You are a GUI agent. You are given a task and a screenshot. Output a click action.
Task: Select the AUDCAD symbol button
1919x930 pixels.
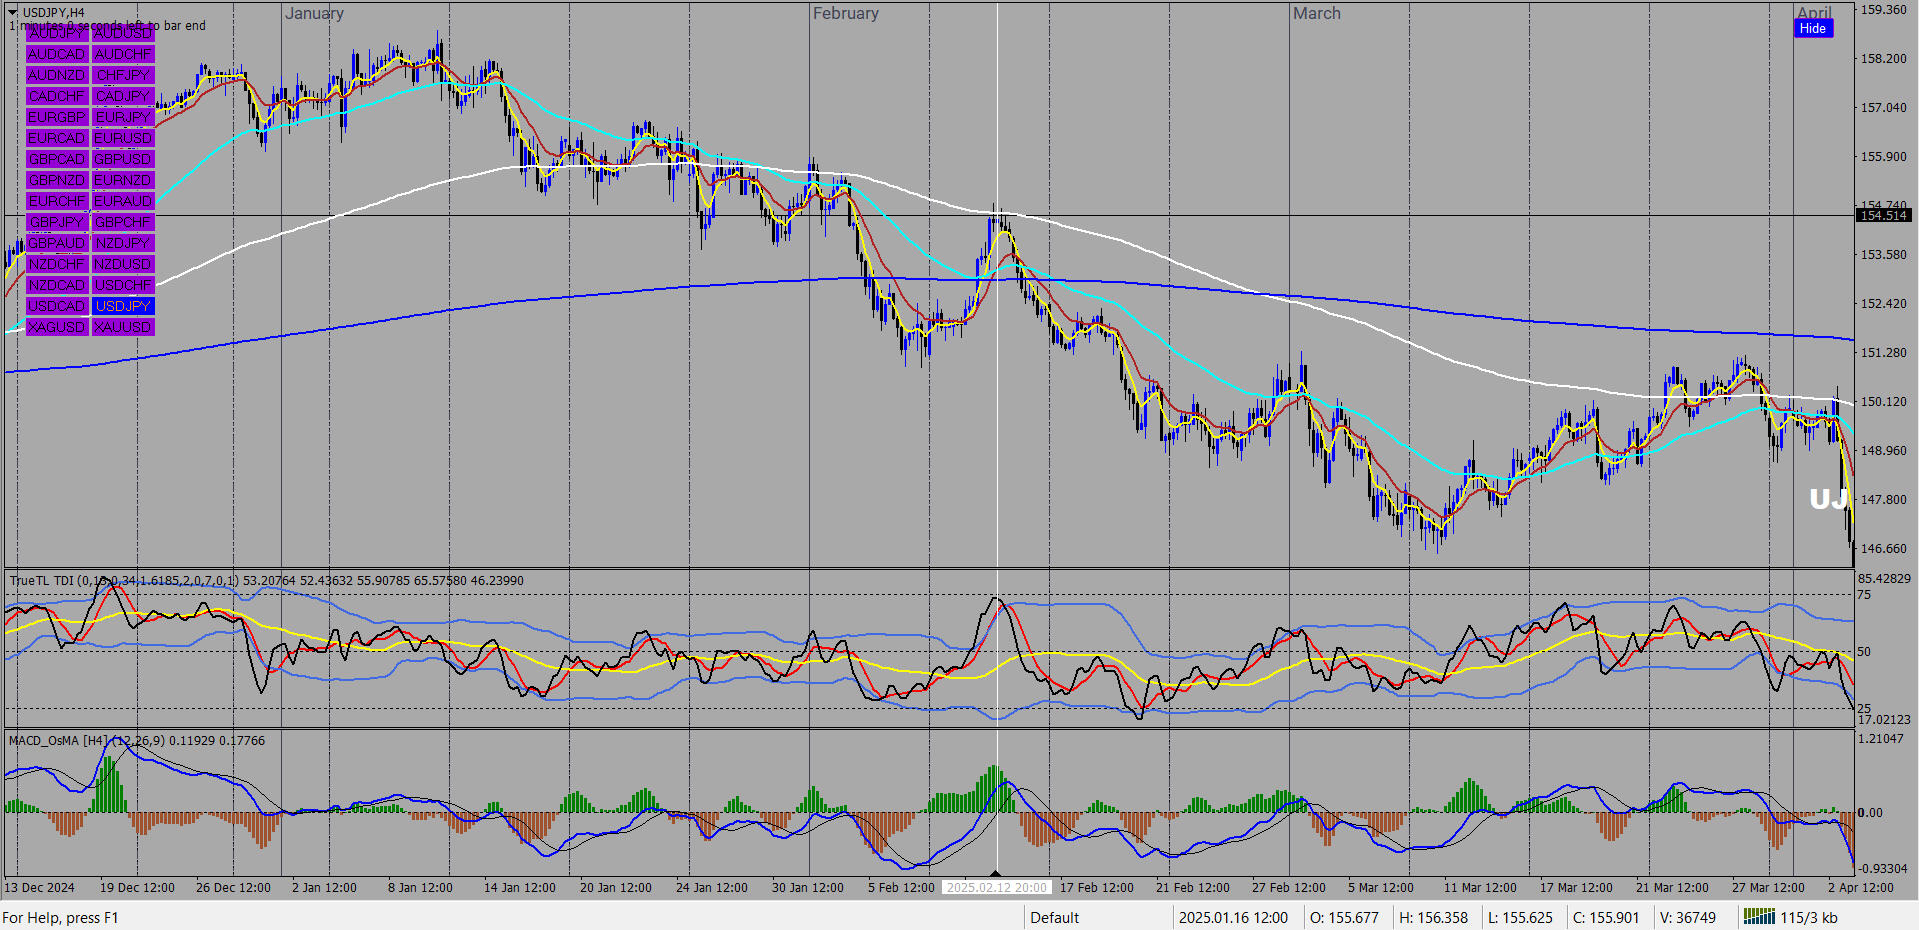tap(56, 54)
